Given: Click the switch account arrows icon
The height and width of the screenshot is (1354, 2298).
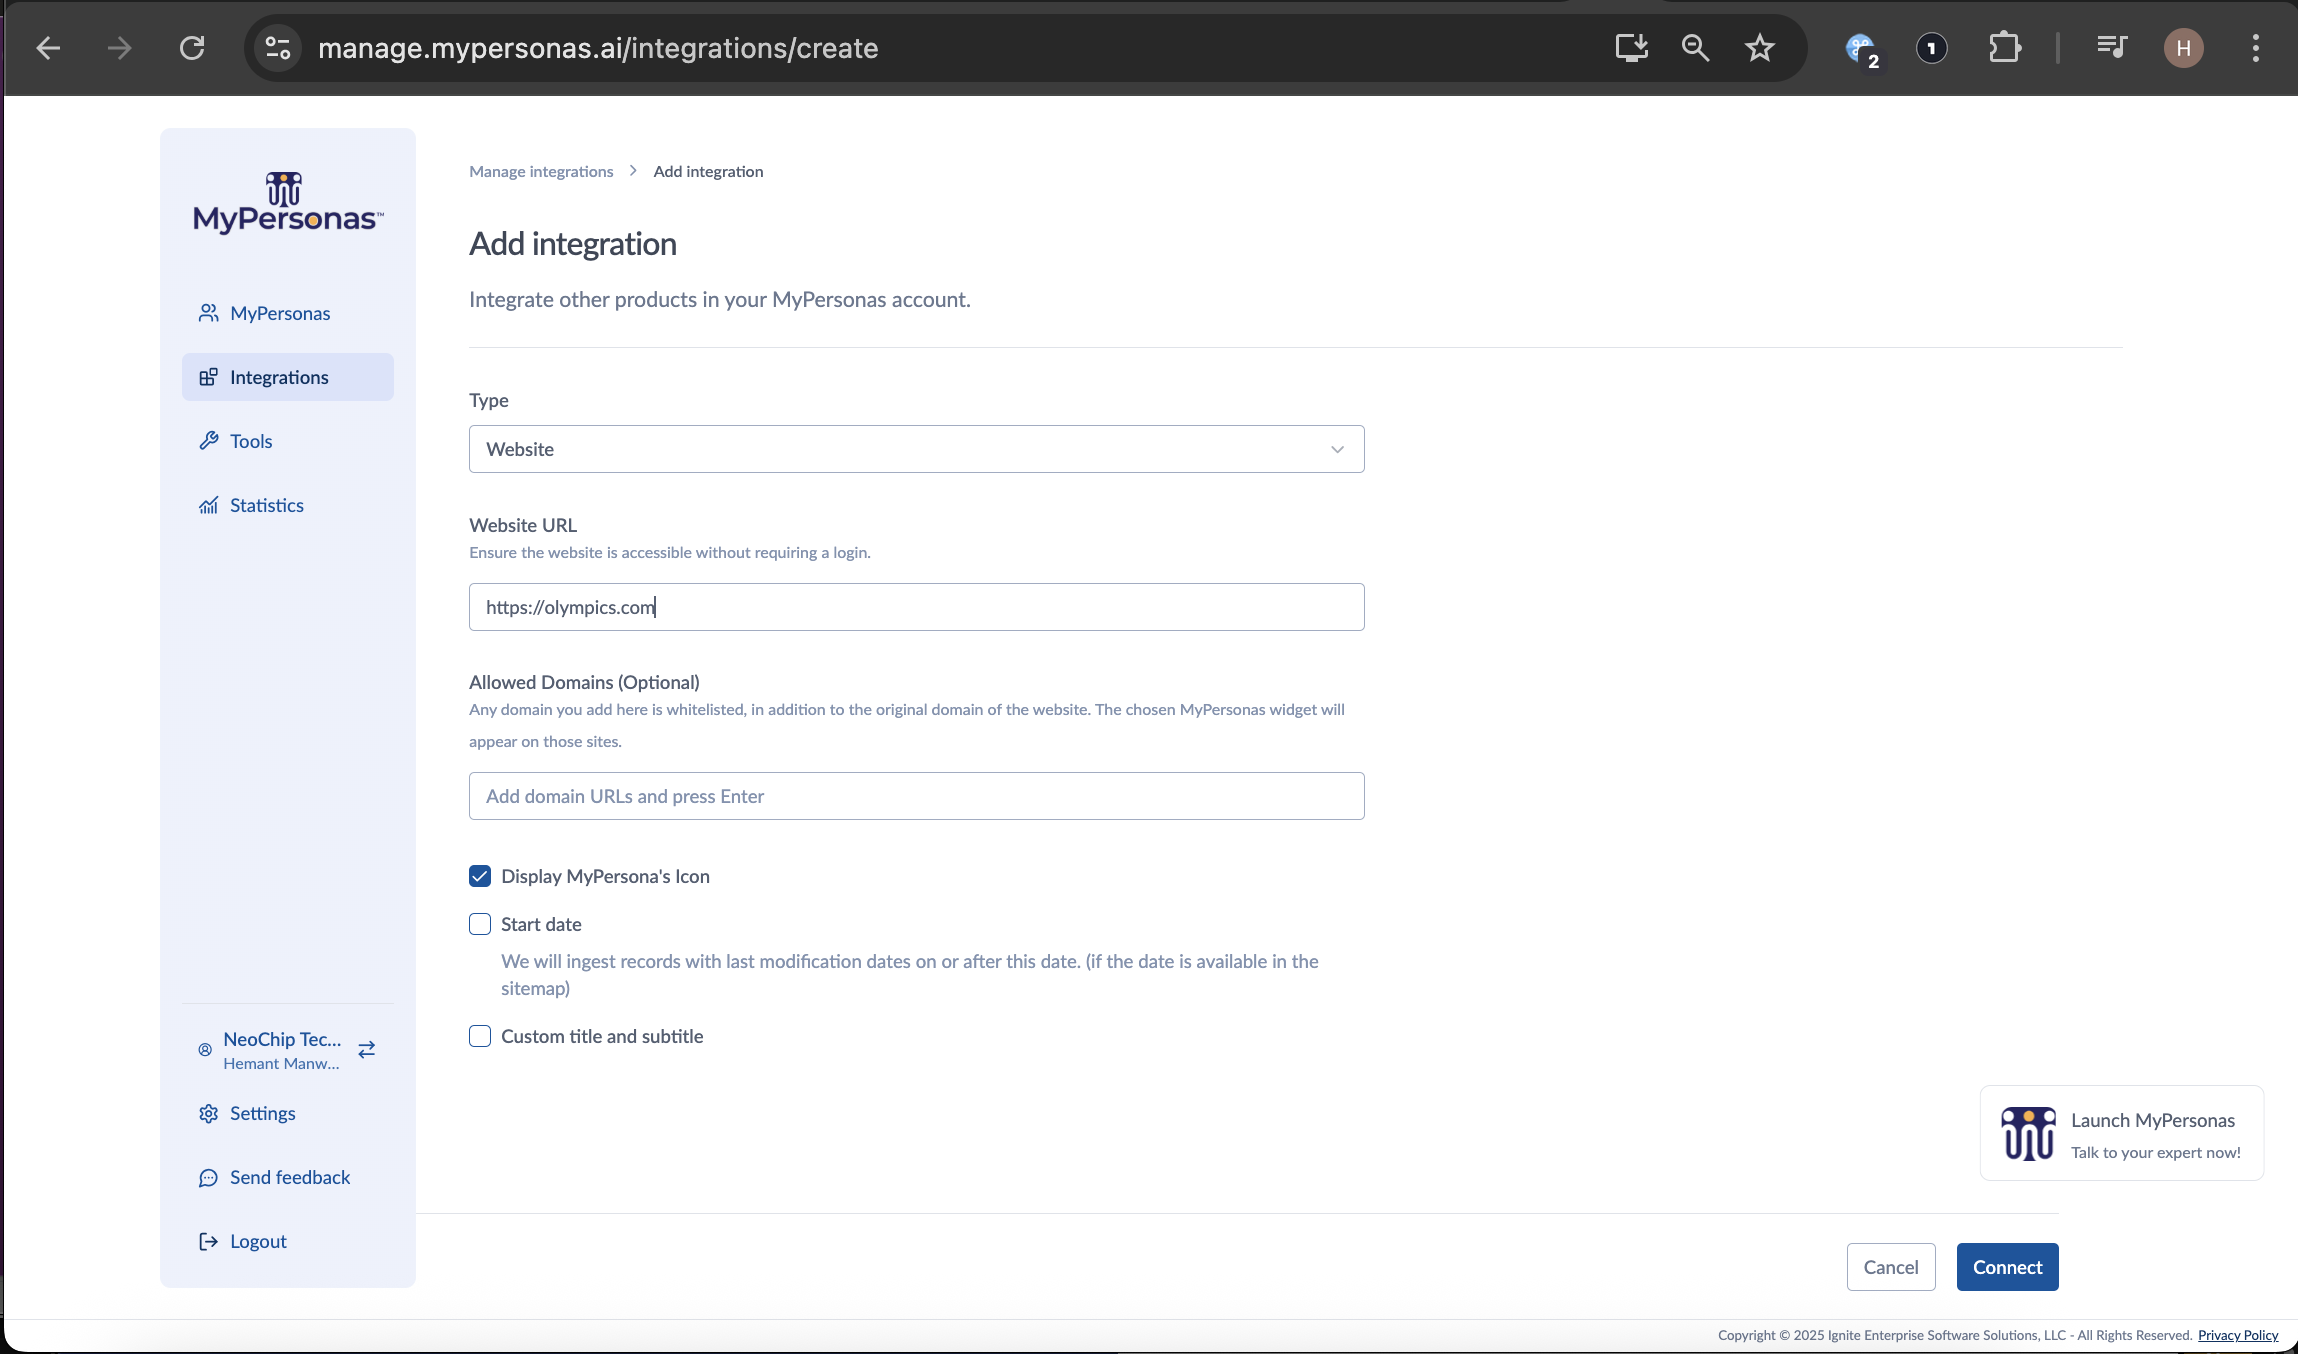Looking at the screenshot, I should (x=367, y=1049).
